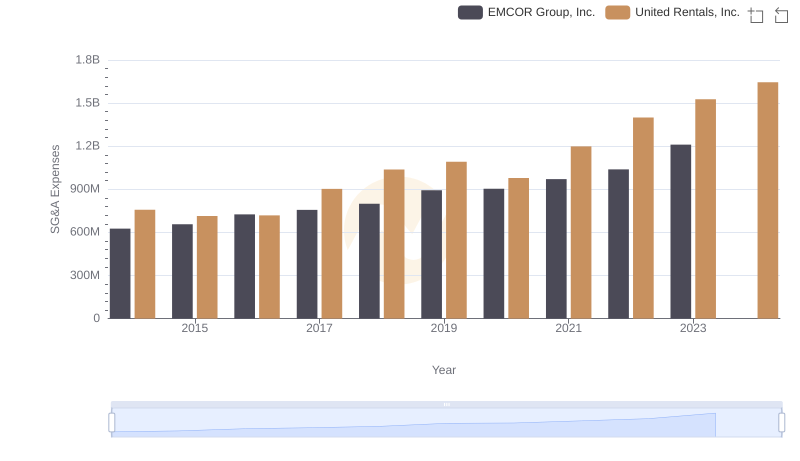Image resolution: width=800 pixels, height=461 pixels.
Task: Select the United Rentals bar for 2021
Action: 581,233
